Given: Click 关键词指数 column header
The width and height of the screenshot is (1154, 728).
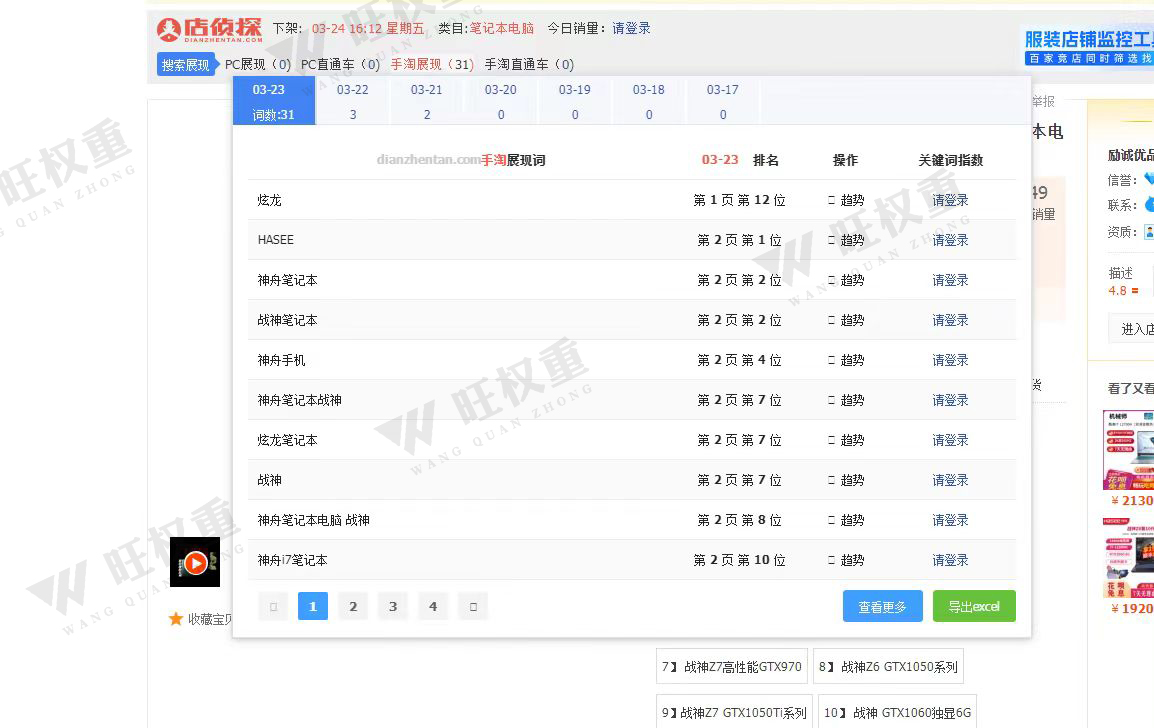Looking at the screenshot, I should tap(950, 160).
